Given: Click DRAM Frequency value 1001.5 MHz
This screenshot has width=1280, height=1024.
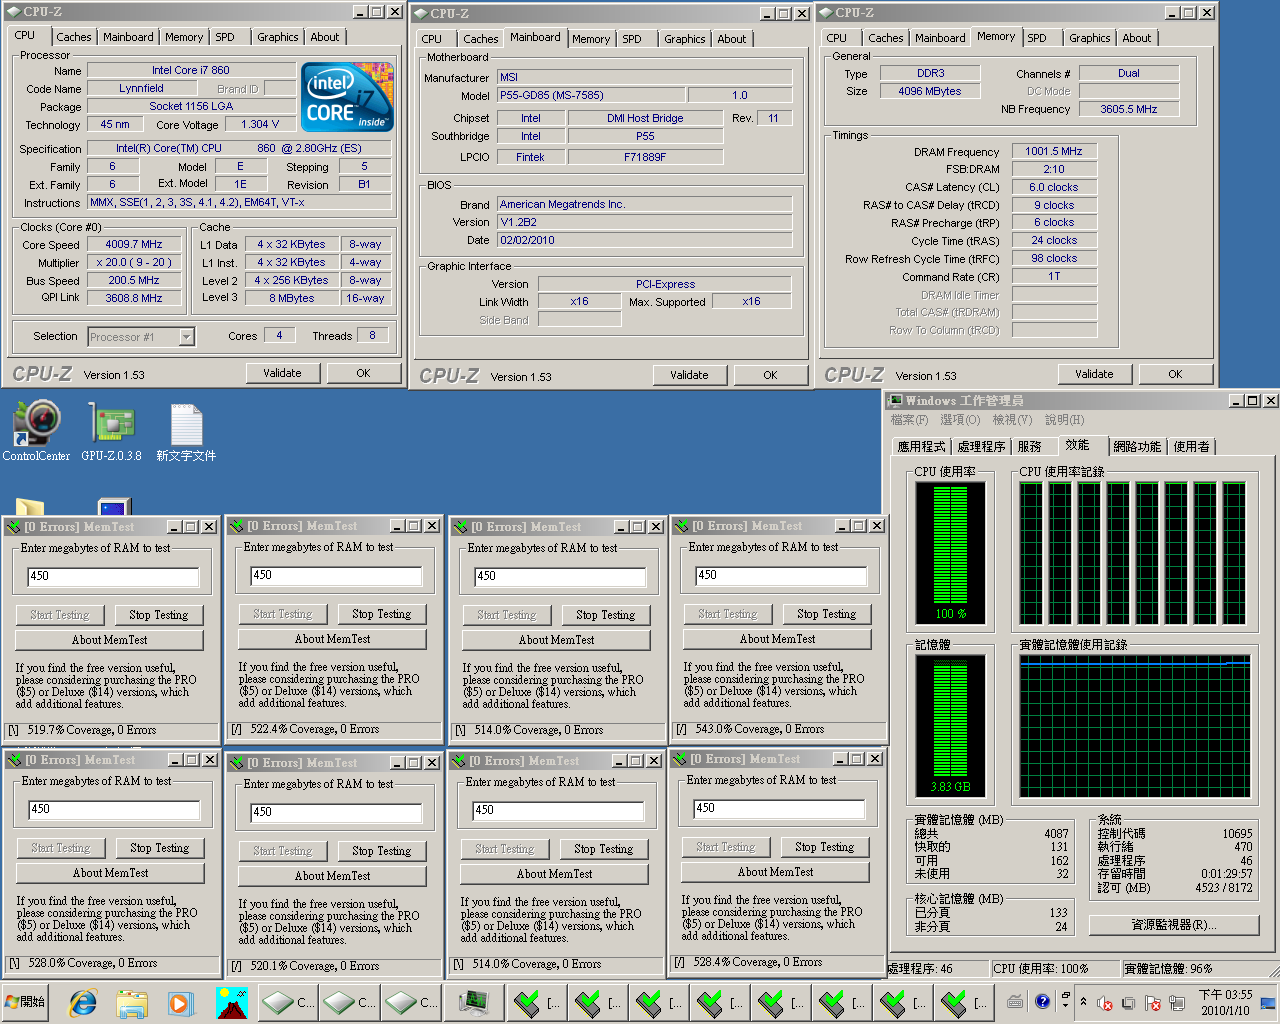Looking at the screenshot, I should [1054, 151].
